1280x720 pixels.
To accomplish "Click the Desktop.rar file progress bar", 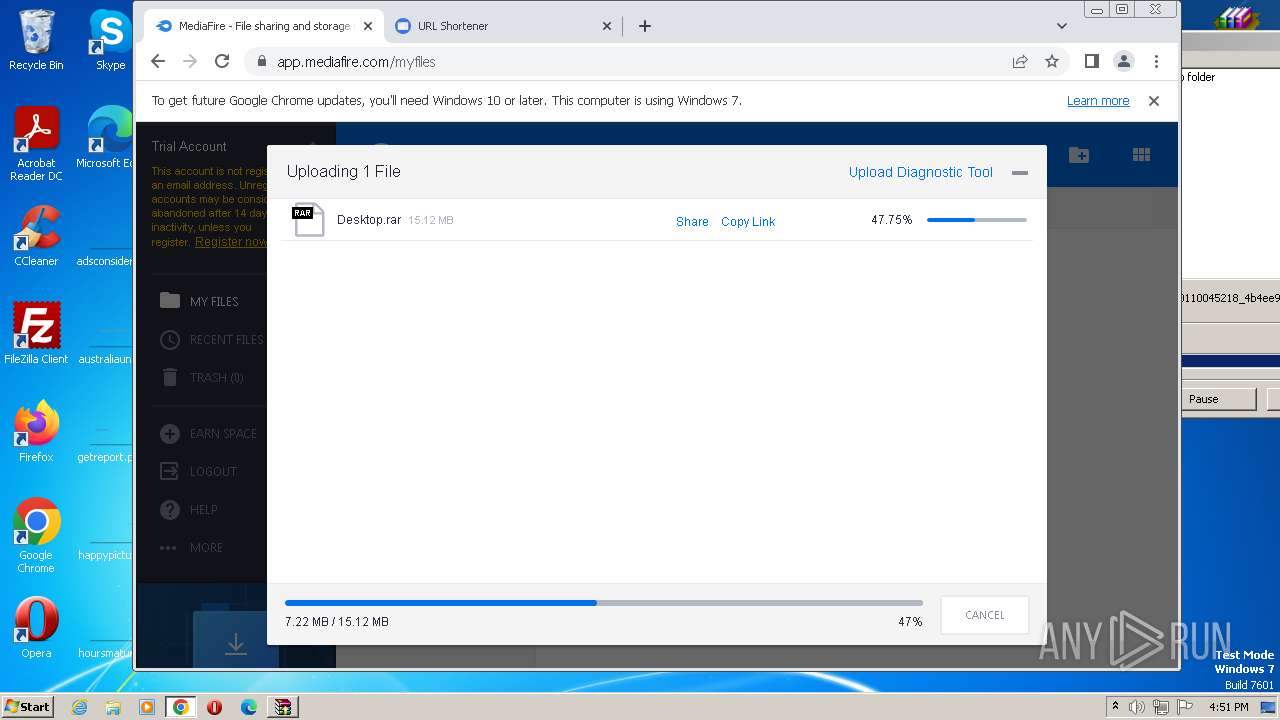I will (x=977, y=220).
